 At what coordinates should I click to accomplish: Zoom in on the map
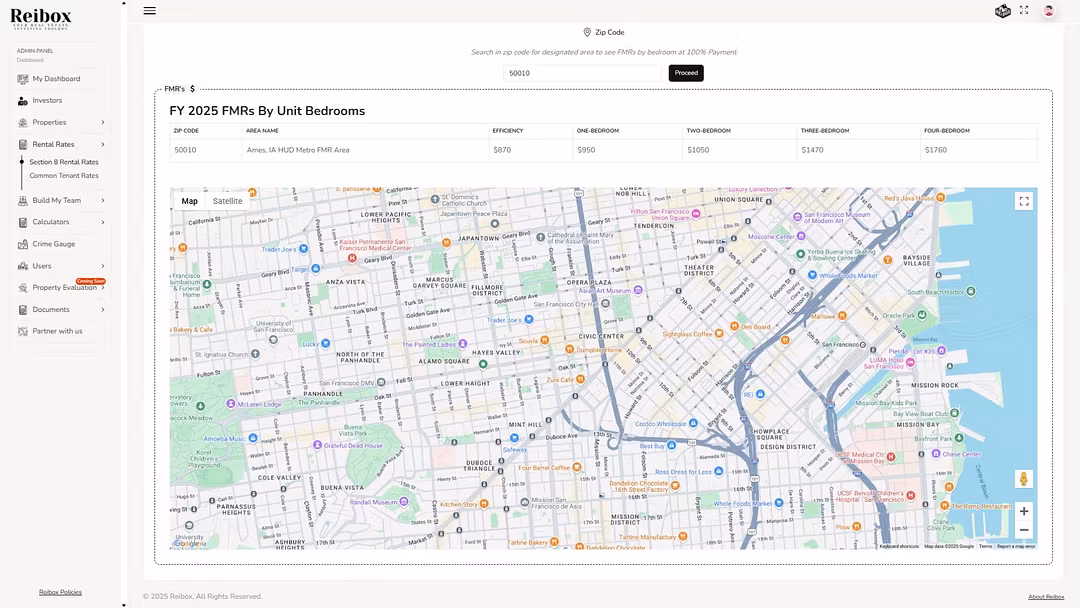coord(1023,511)
